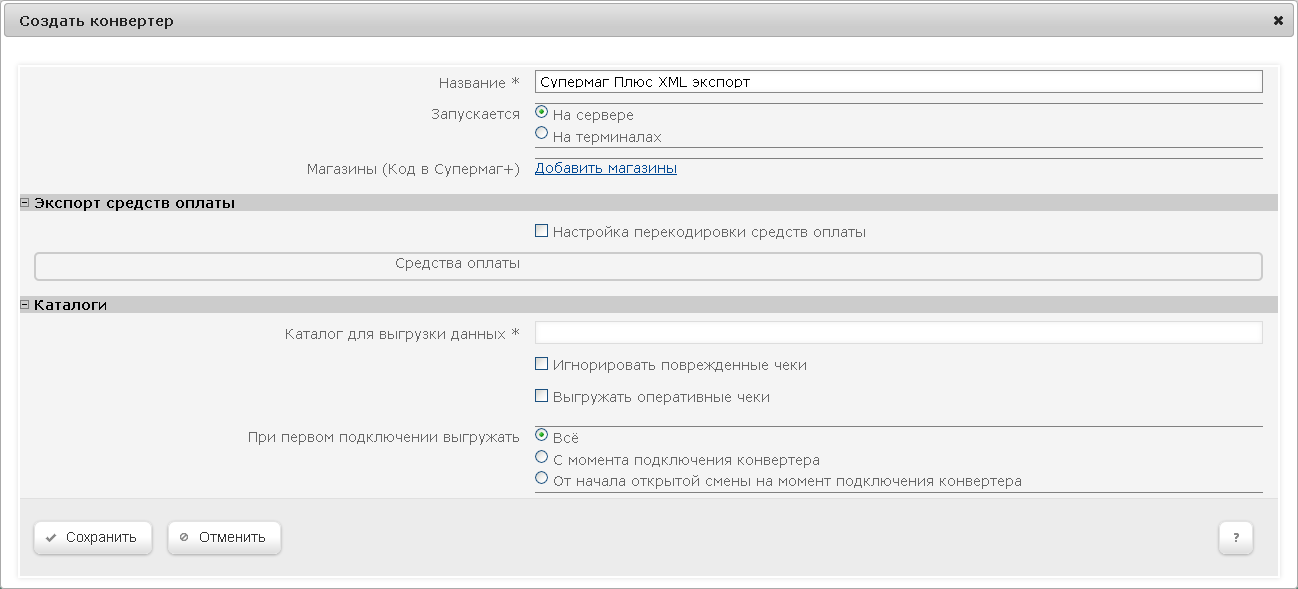Close the Создать конвертер dialog
Image resolution: width=1298 pixels, height=589 pixels.
(1278, 21)
